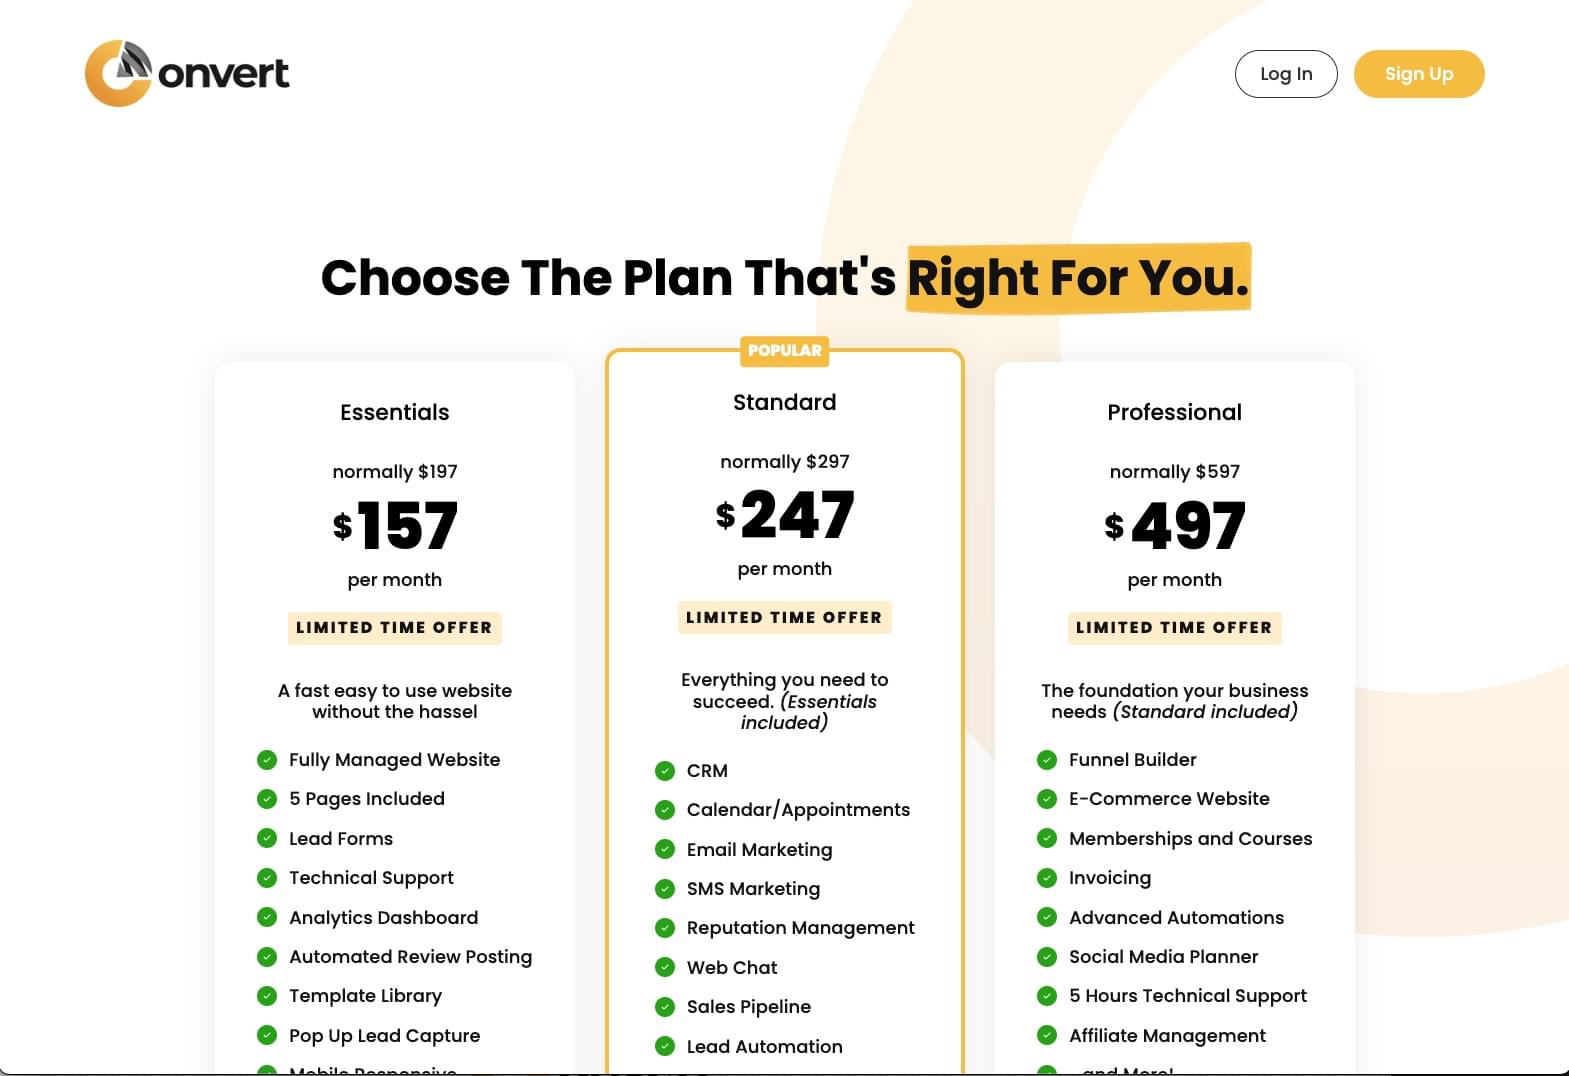
Task: Click the Affiliate Management feature item
Action: click(1167, 1036)
